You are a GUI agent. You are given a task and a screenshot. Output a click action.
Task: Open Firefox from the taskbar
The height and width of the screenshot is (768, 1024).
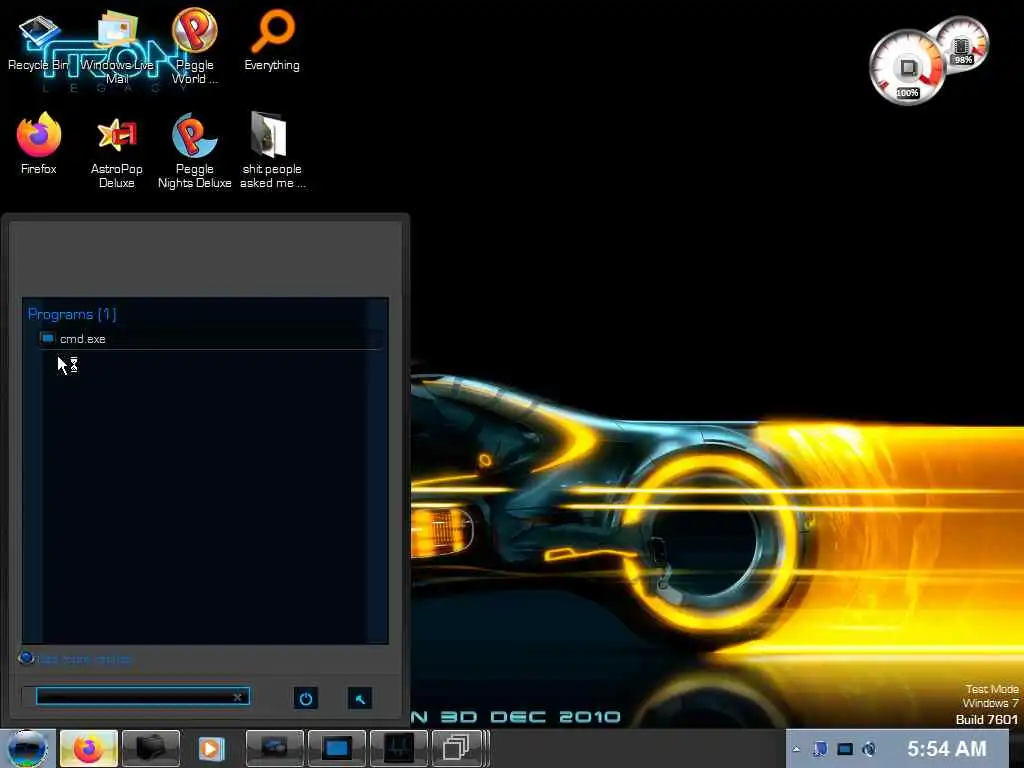pyautogui.click(x=89, y=748)
